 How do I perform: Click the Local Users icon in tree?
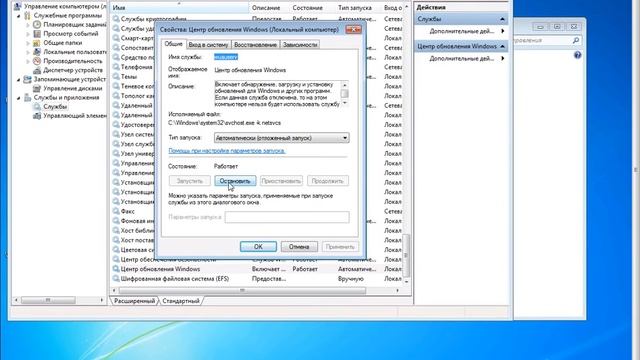pos(37,52)
